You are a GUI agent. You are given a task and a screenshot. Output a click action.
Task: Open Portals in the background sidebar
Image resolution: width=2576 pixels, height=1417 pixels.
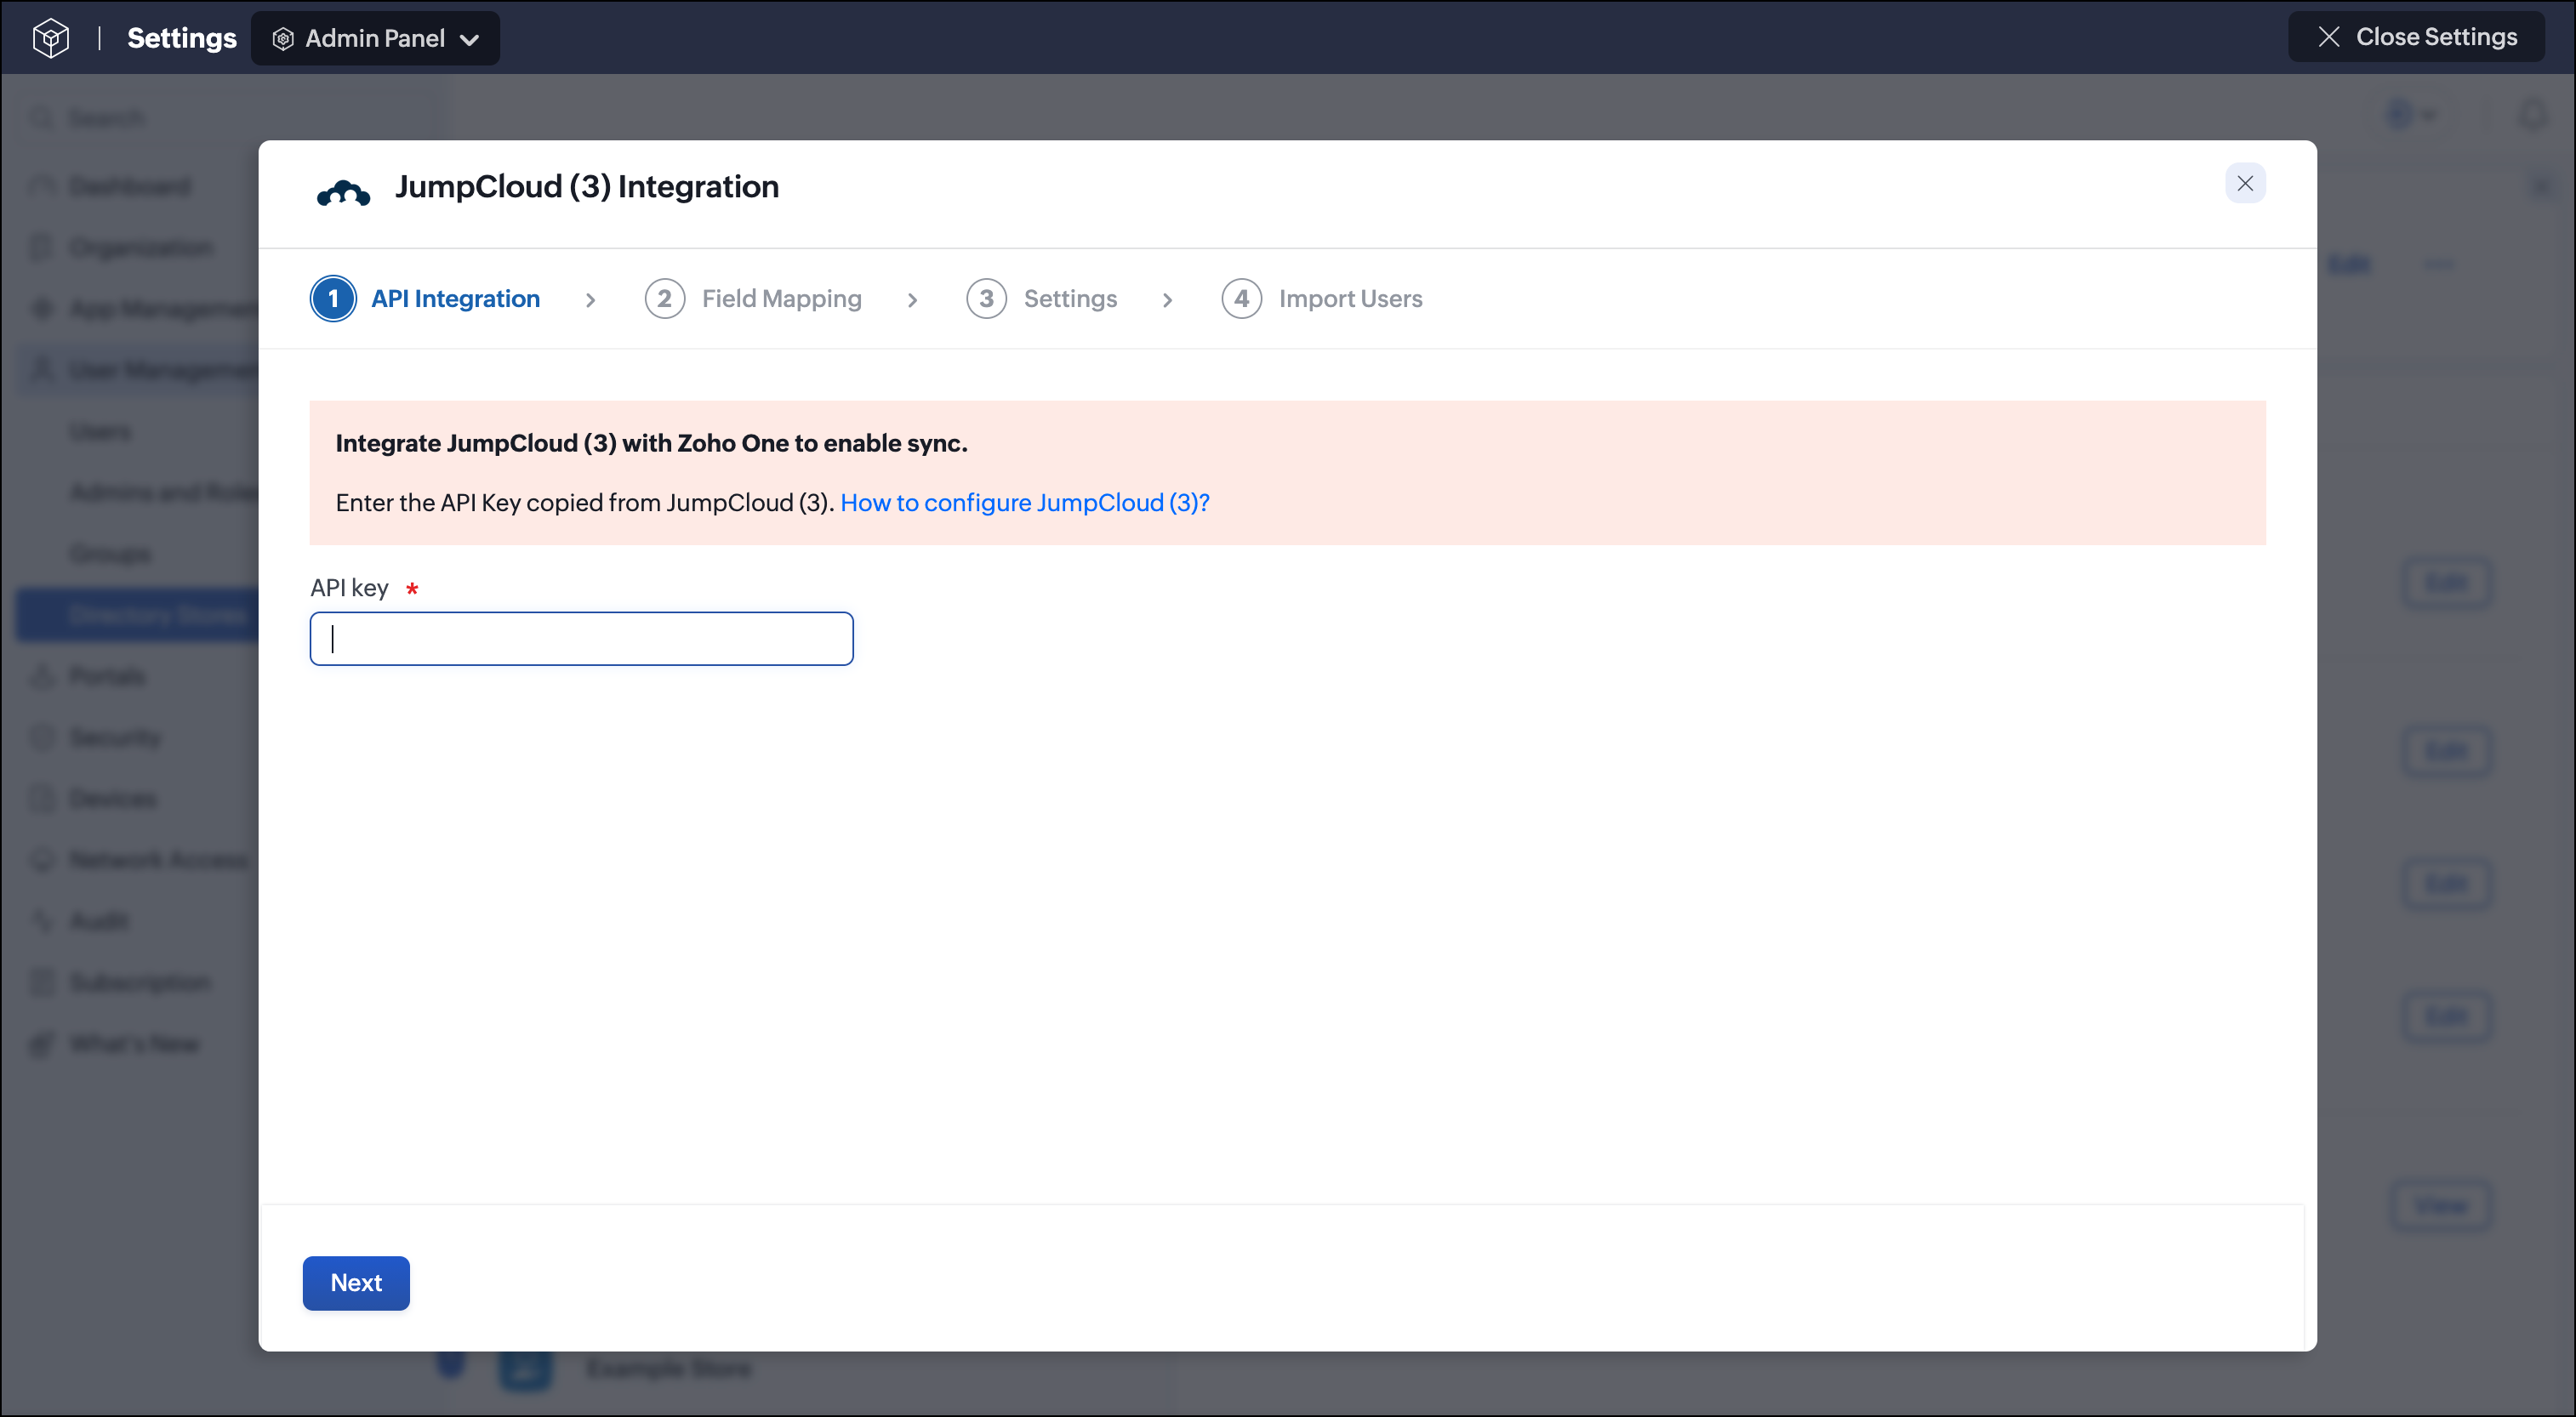(x=107, y=676)
